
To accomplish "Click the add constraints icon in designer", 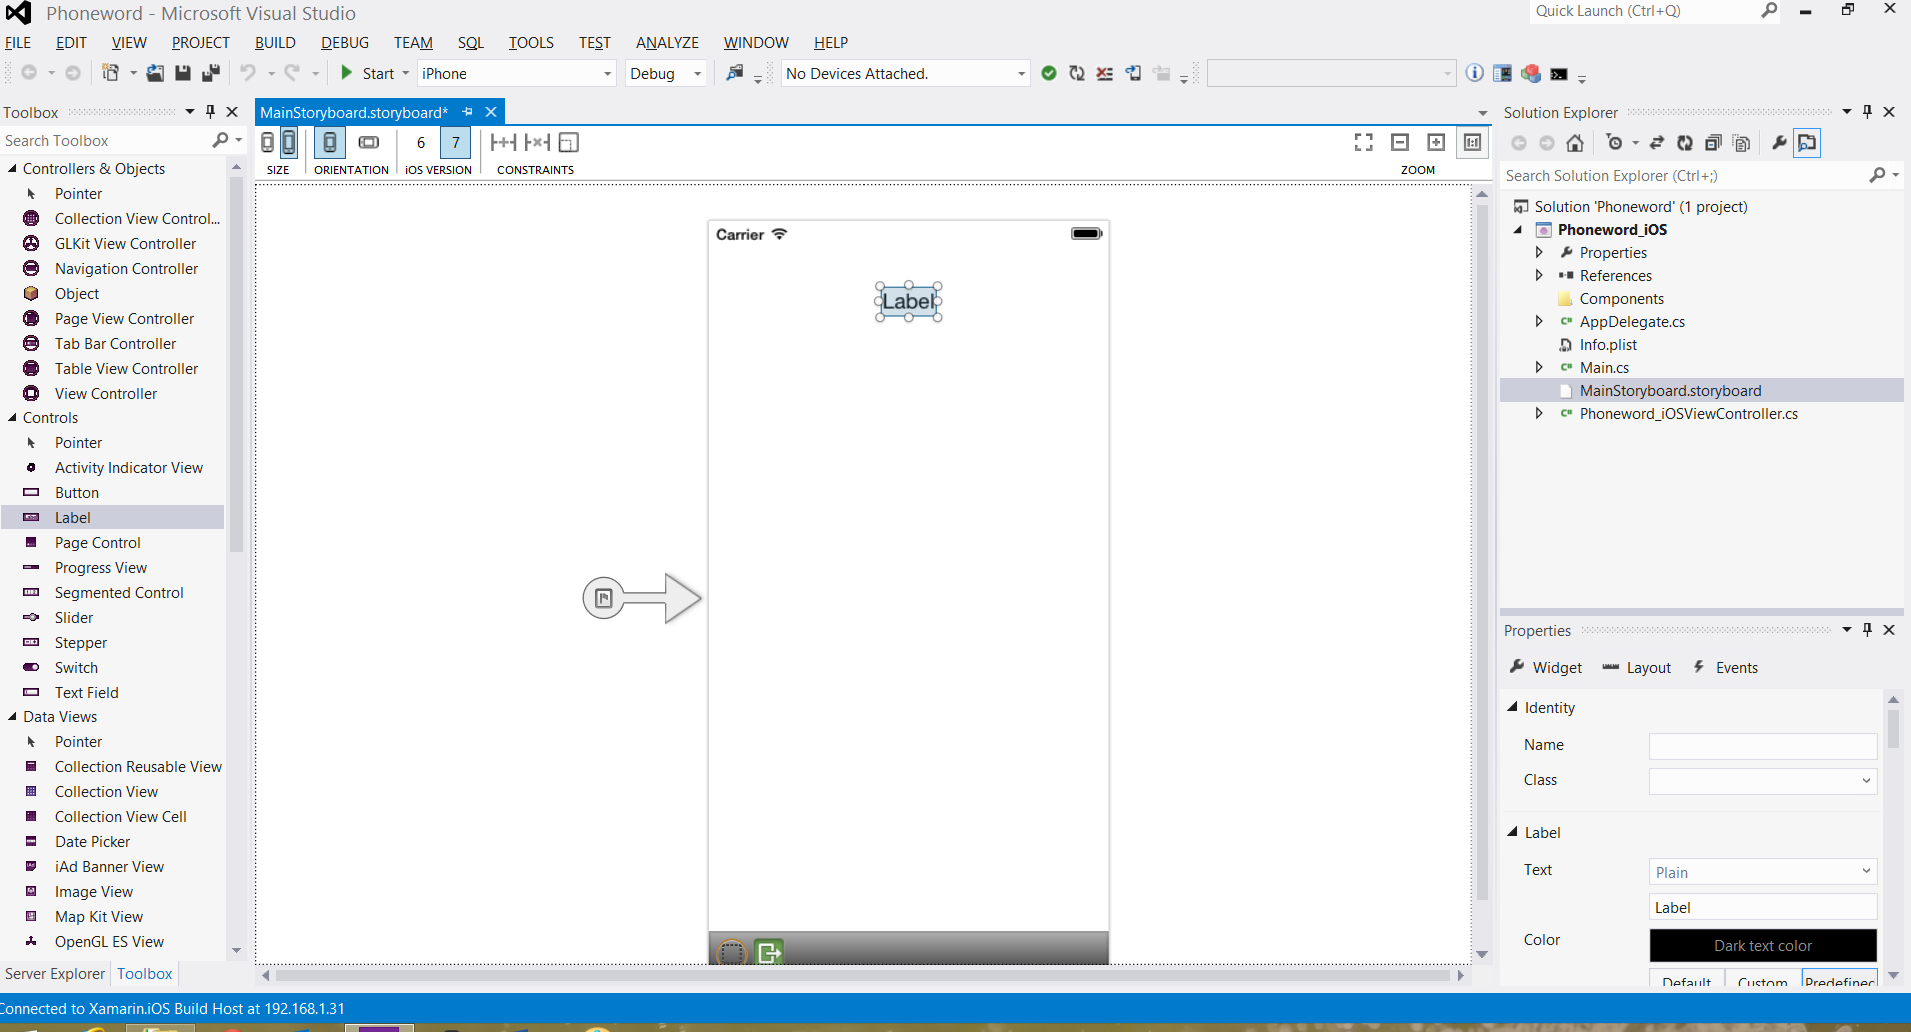I will [503, 143].
